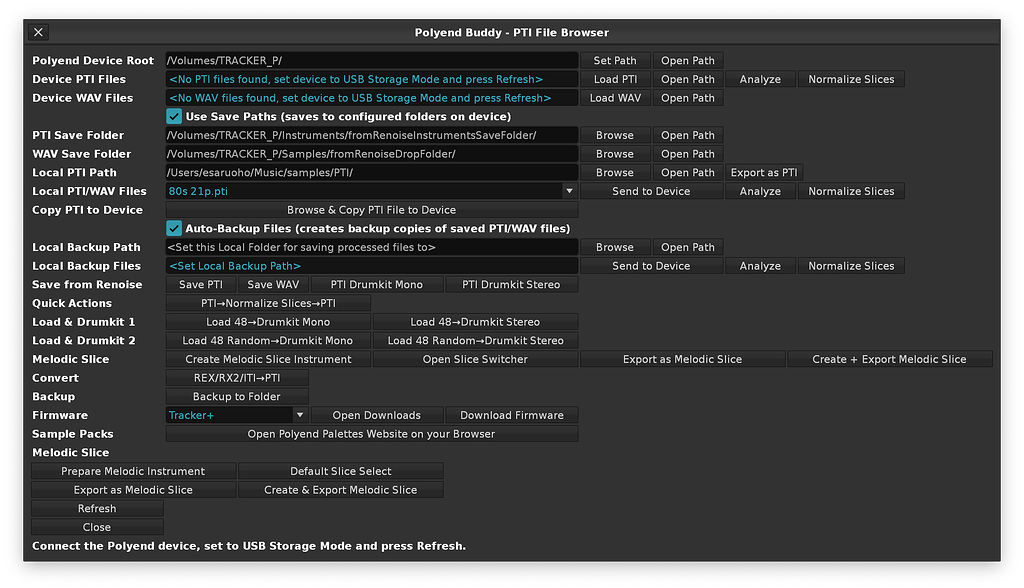Convert REX/RX2/ITI to PTI
Screen dimensions: 1024x588
(x=237, y=377)
